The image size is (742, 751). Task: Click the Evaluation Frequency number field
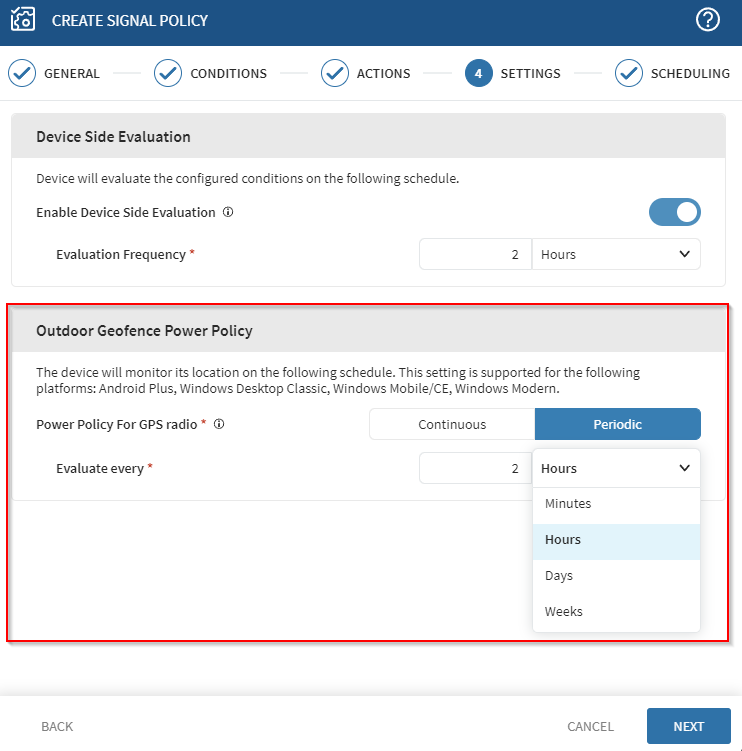click(475, 254)
